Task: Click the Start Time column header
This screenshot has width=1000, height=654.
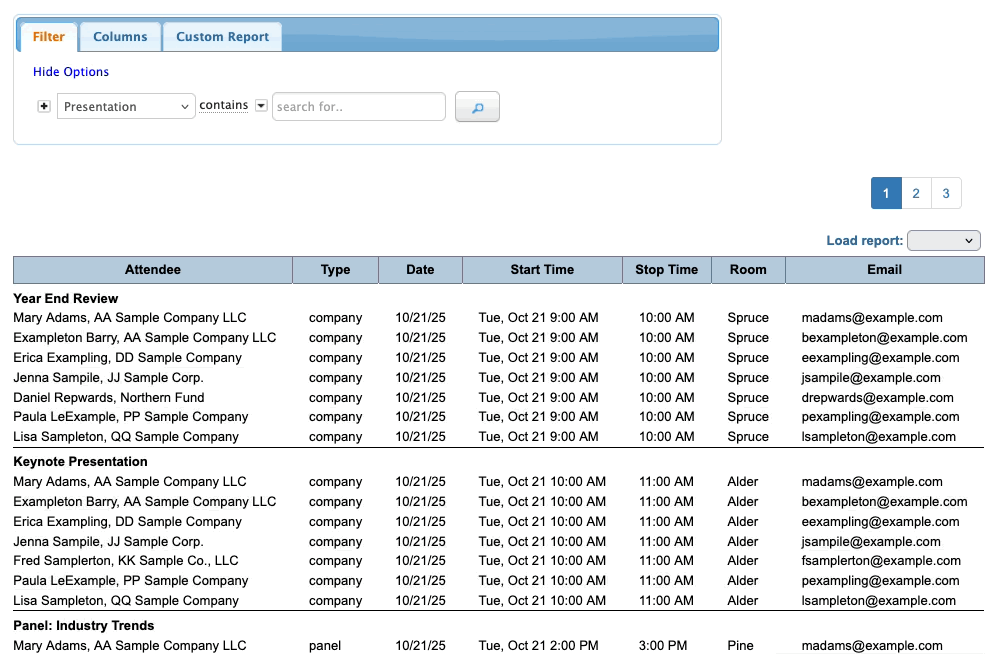Action: coord(542,270)
